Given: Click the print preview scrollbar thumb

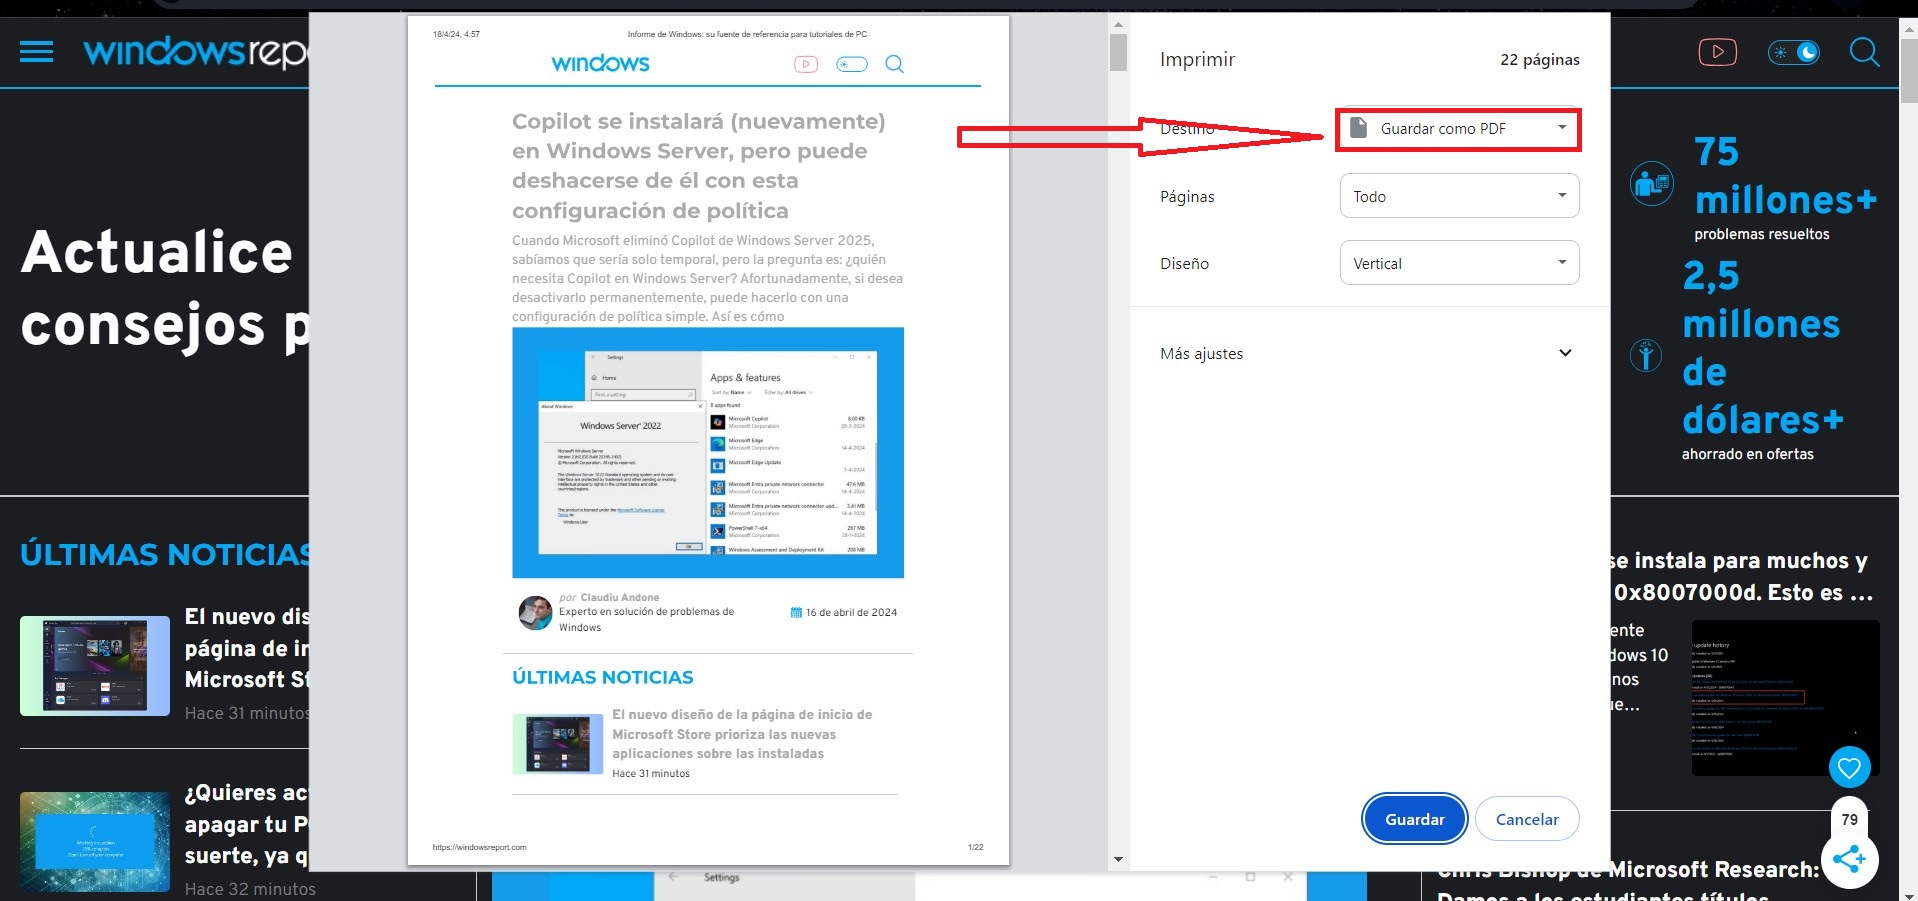Looking at the screenshot, I should coord(1118,52).
